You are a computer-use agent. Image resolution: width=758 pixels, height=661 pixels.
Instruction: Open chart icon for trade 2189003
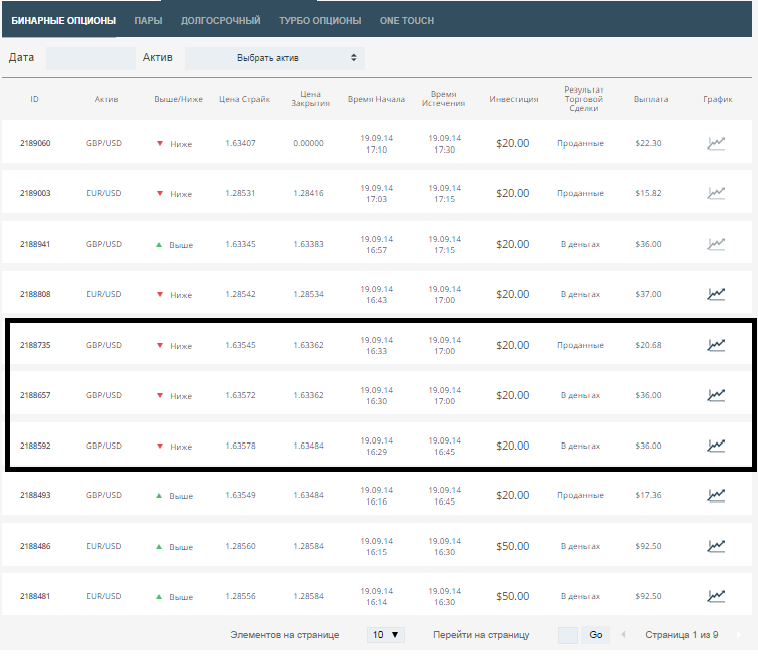[x=716, y=193]
